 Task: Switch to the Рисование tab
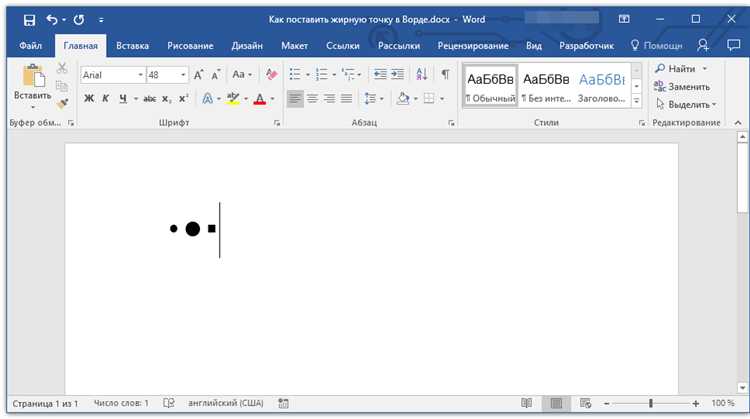190,46
